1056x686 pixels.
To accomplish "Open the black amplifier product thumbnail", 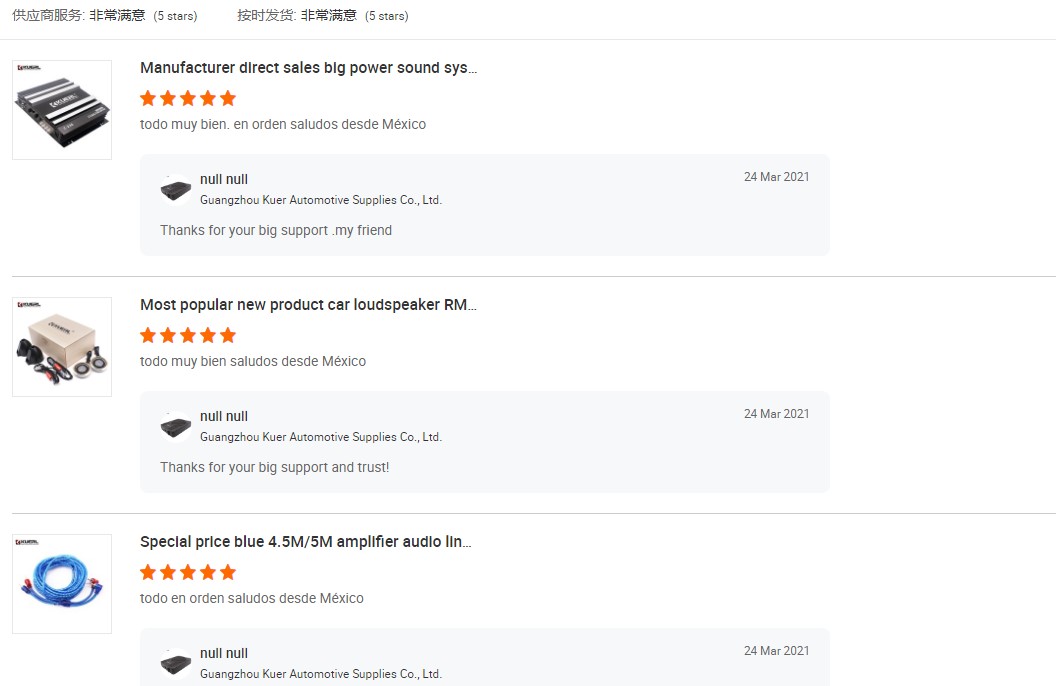I will click(x=62, y=110).
